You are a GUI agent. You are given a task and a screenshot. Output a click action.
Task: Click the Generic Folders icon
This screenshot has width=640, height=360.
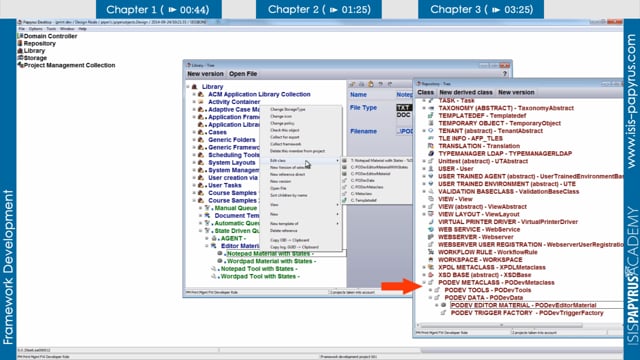201,140
